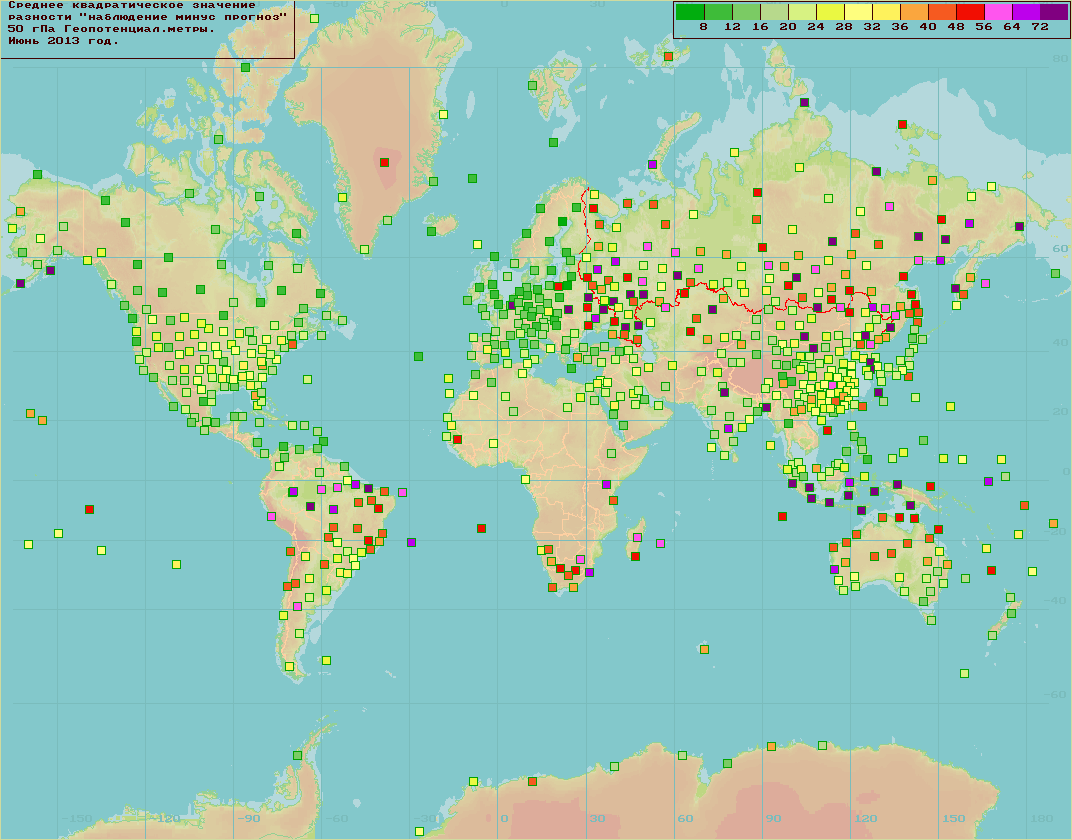Click the lone red marker in the South Atlantic
The width and height of the screenshot is (1072, 840).
pos(481,528)
